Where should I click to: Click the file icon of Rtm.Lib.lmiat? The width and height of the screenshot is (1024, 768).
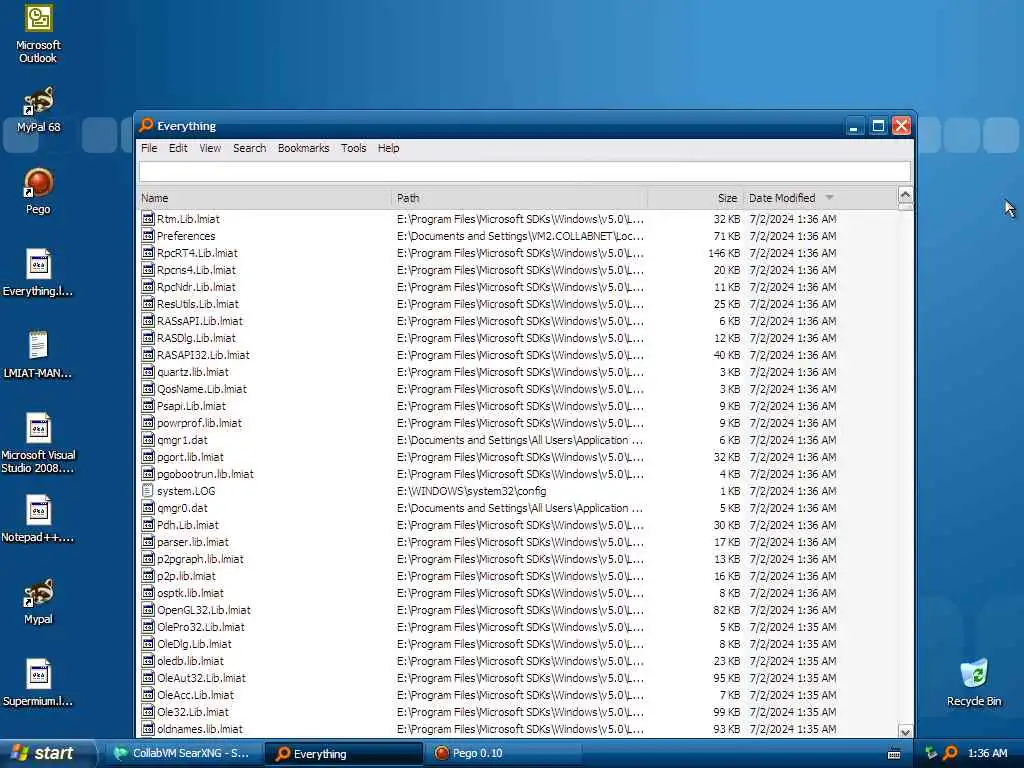point(148,219)
